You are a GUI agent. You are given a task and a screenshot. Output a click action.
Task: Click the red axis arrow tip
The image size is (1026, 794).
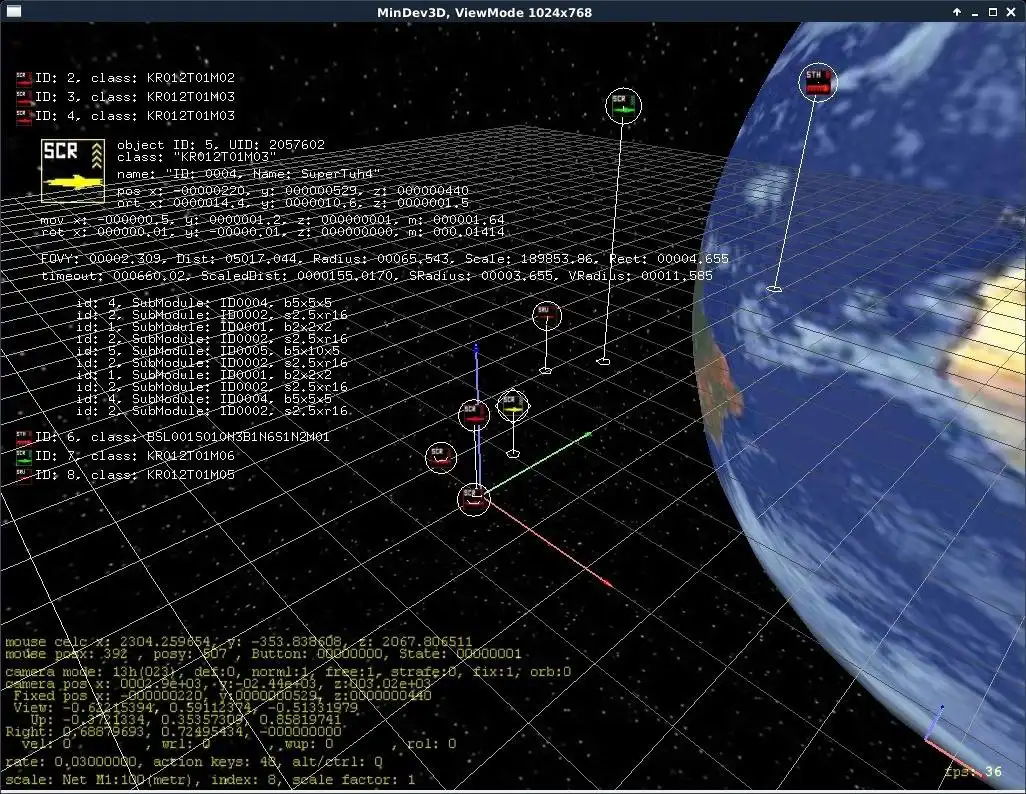(x=608, y=583)
